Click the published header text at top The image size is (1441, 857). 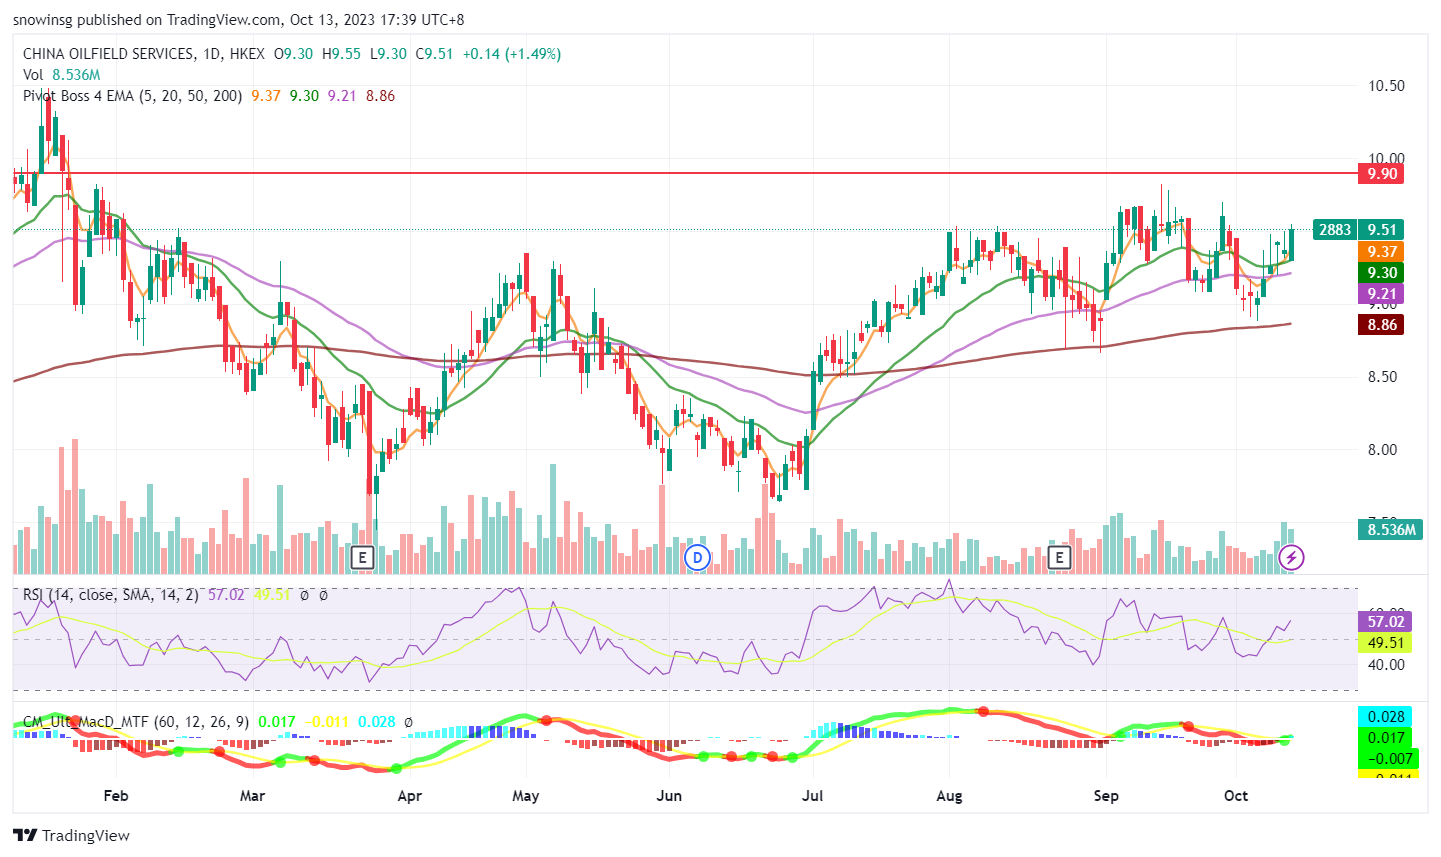[238, 20]
